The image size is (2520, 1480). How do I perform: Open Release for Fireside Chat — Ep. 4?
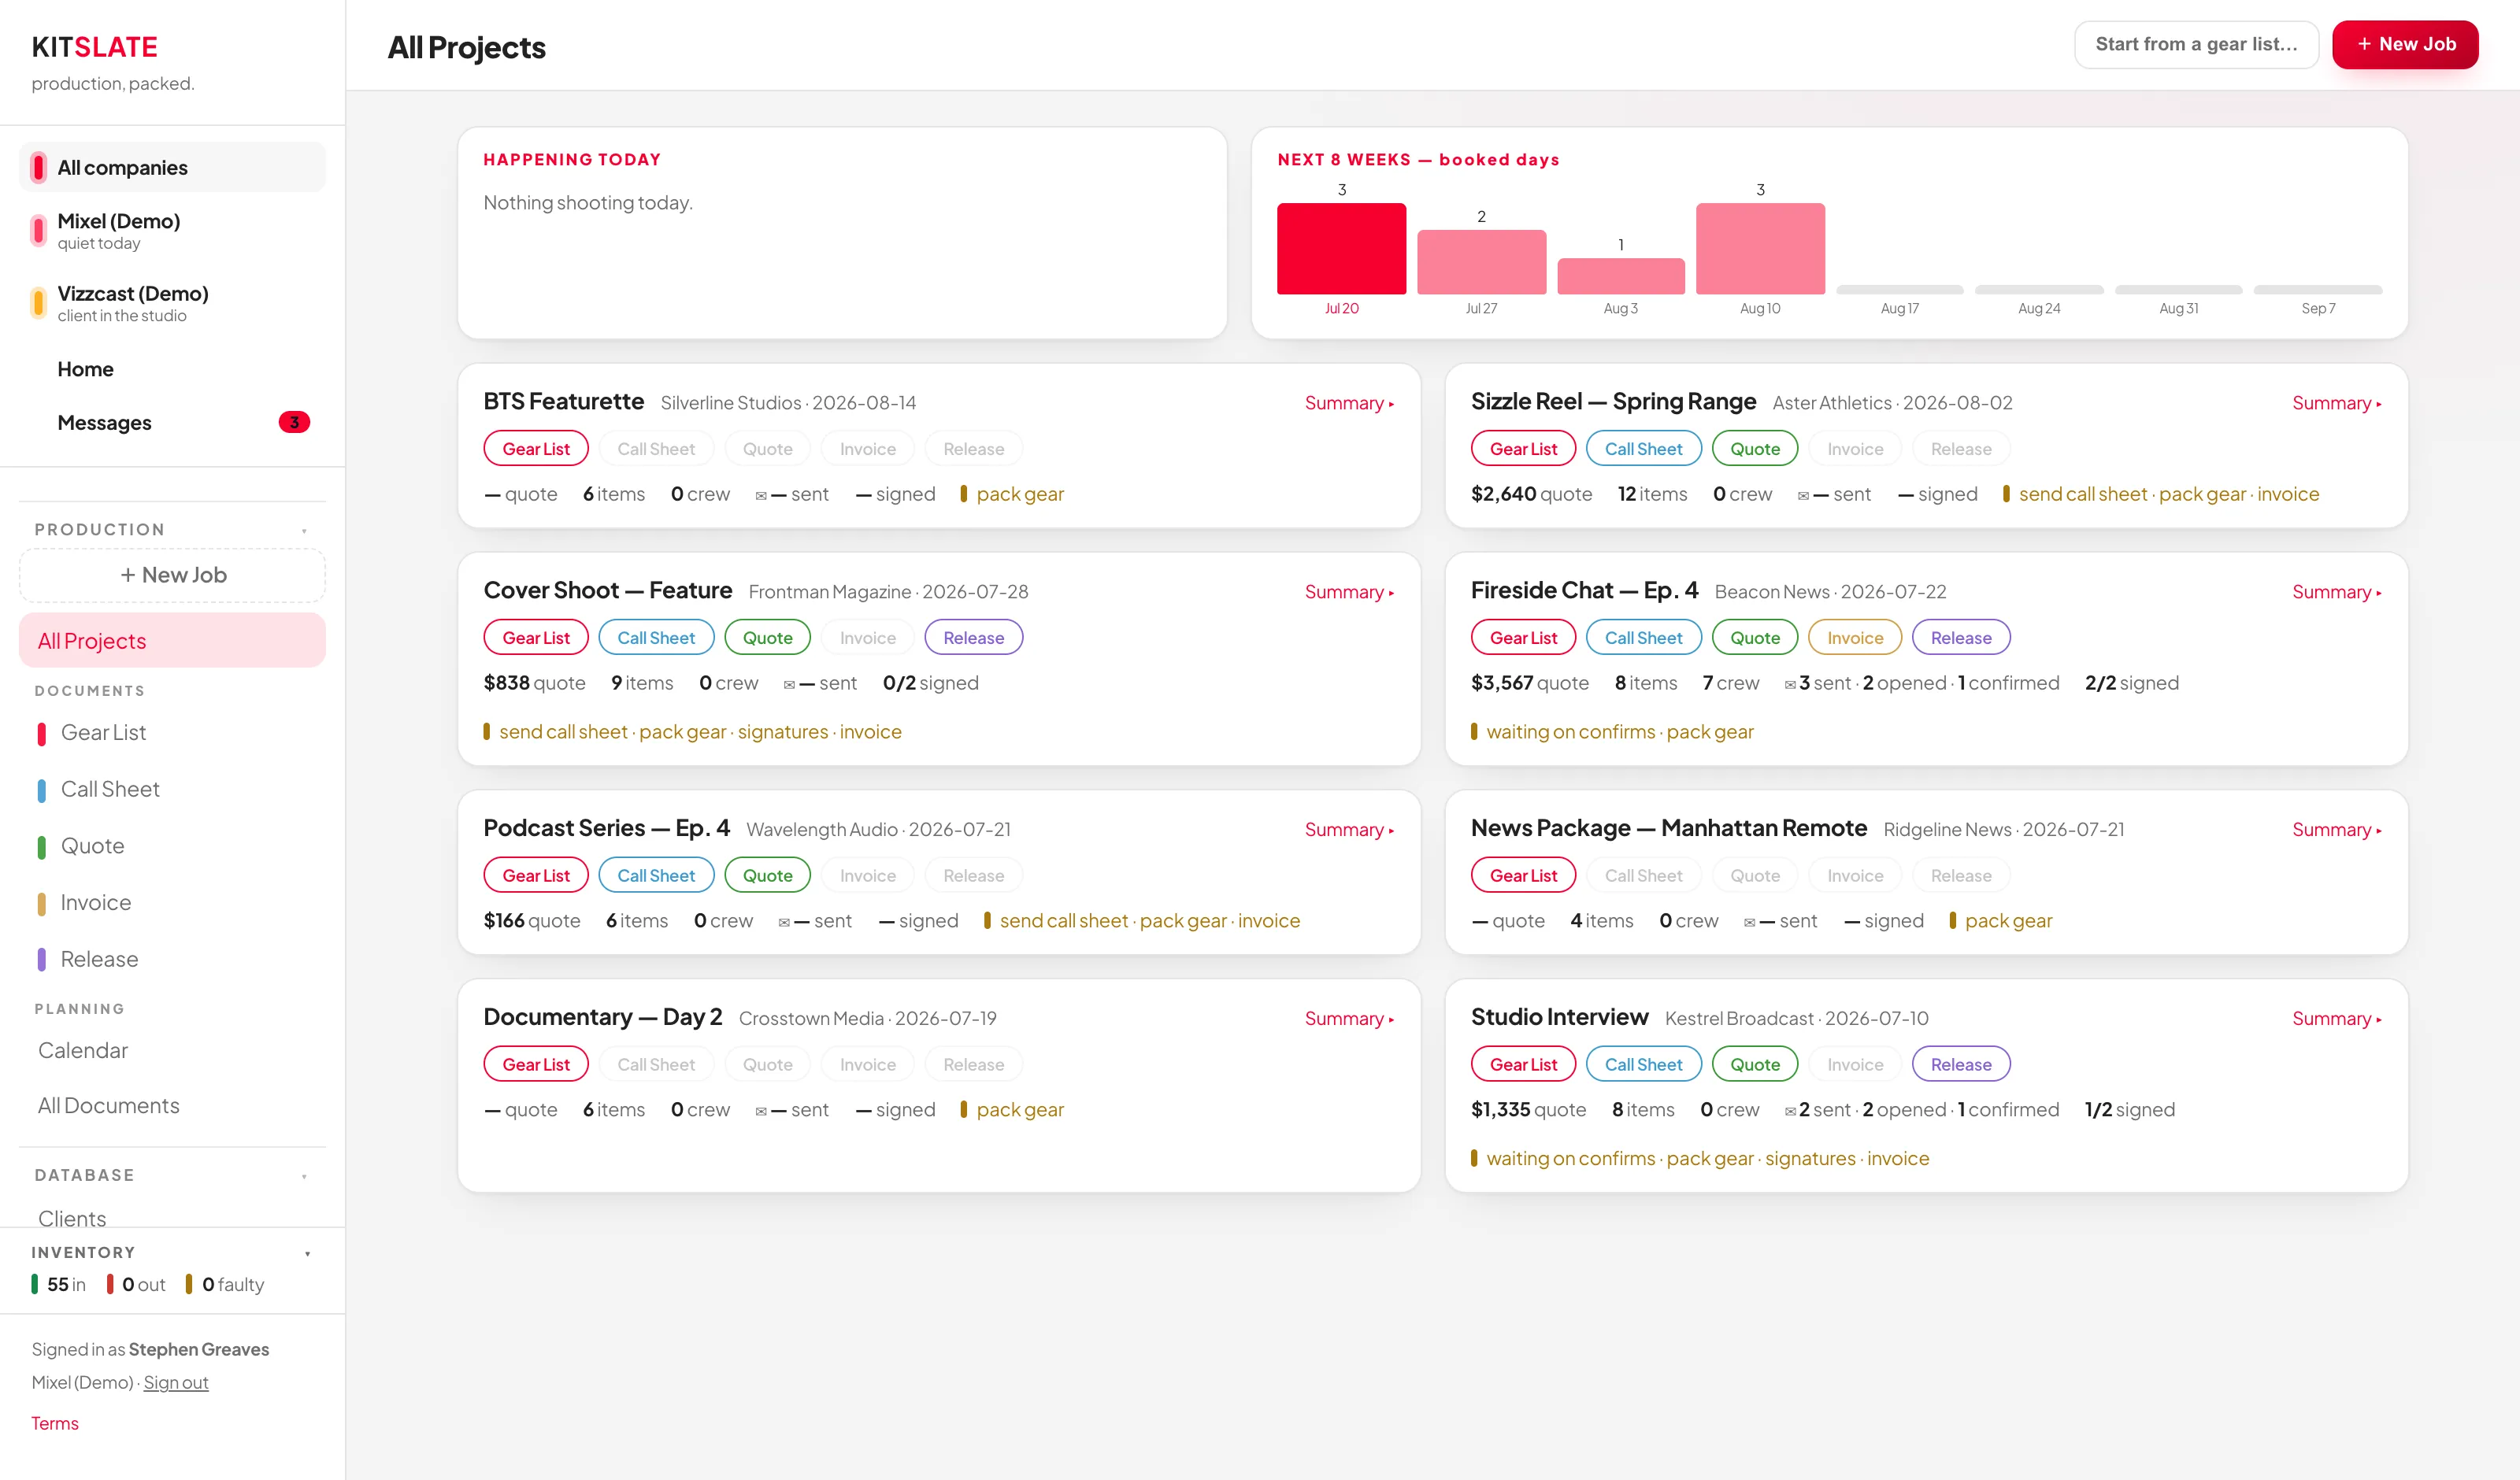1961,638
